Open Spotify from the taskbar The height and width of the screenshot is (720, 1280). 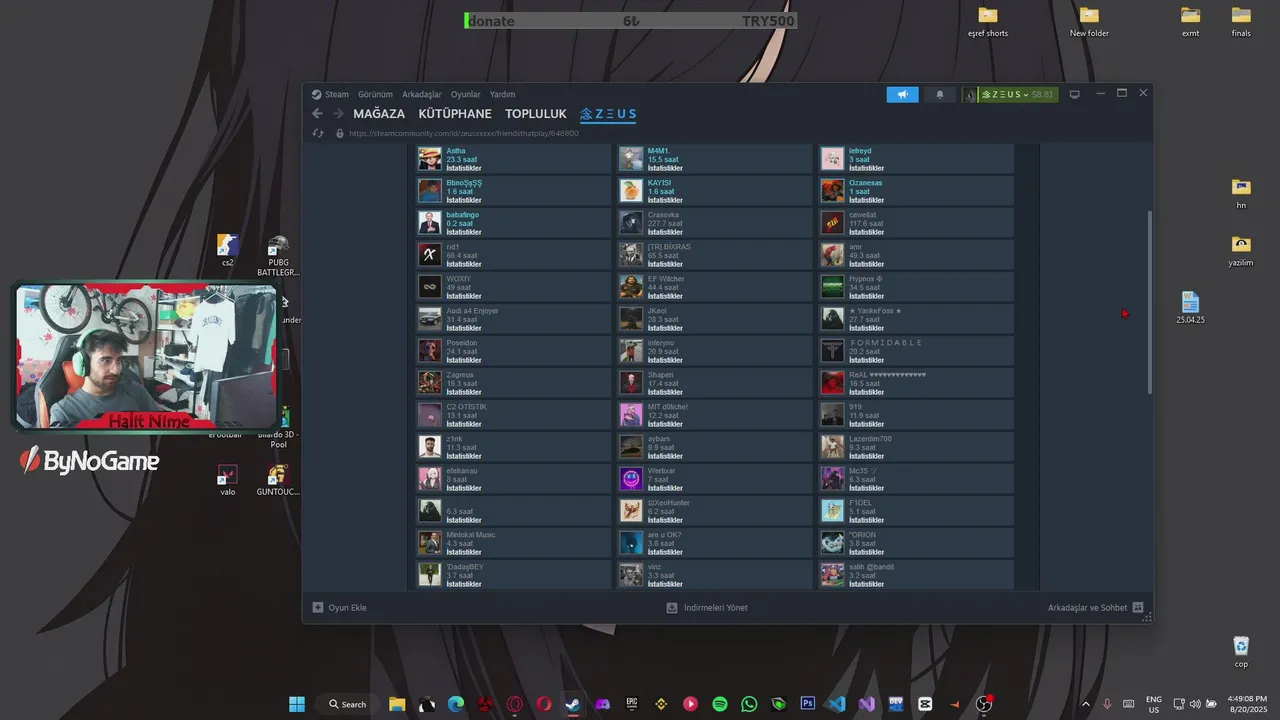tap(720, 704)
